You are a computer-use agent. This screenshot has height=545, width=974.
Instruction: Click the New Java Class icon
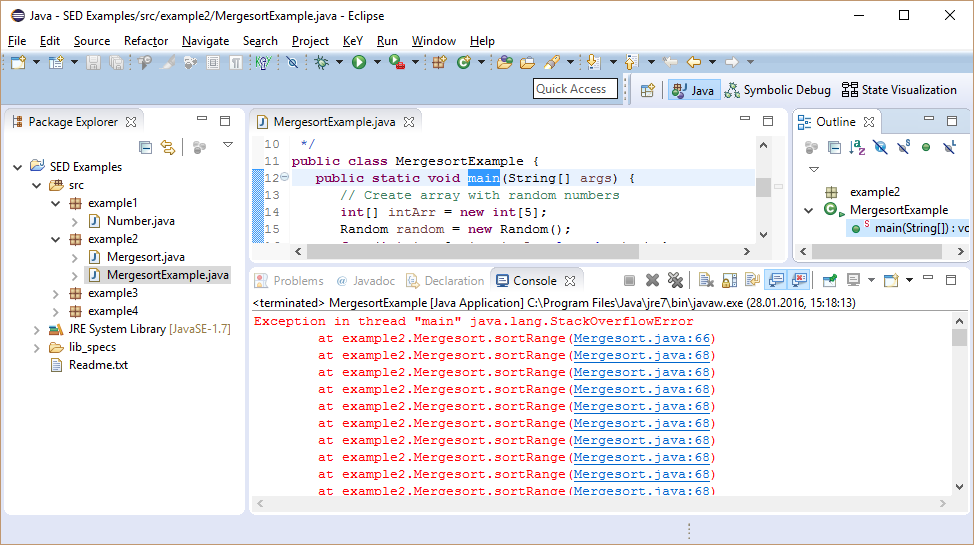(x=463, y=62)
